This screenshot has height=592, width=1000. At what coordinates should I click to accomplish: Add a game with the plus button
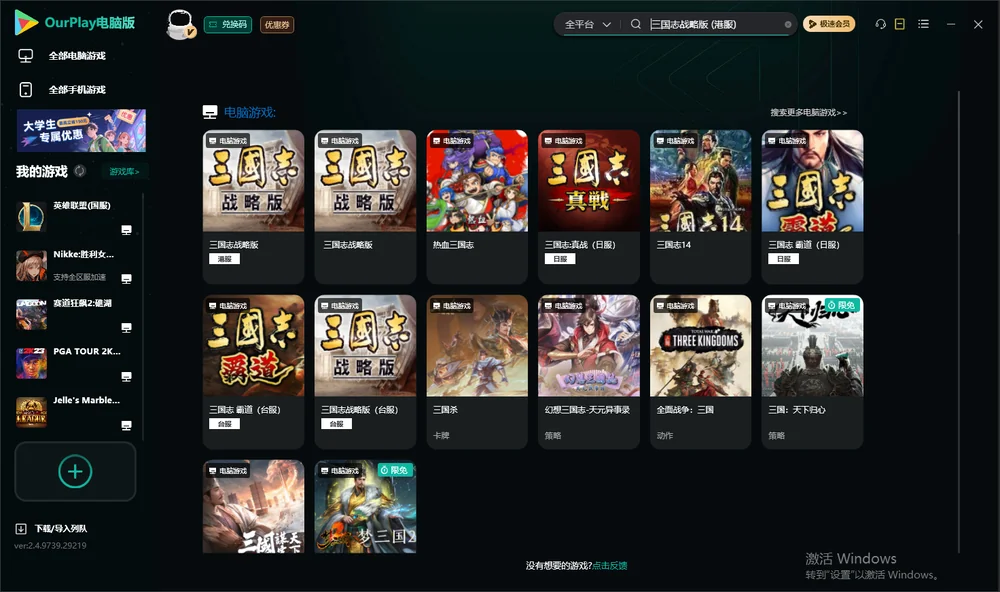click(75, 471)
